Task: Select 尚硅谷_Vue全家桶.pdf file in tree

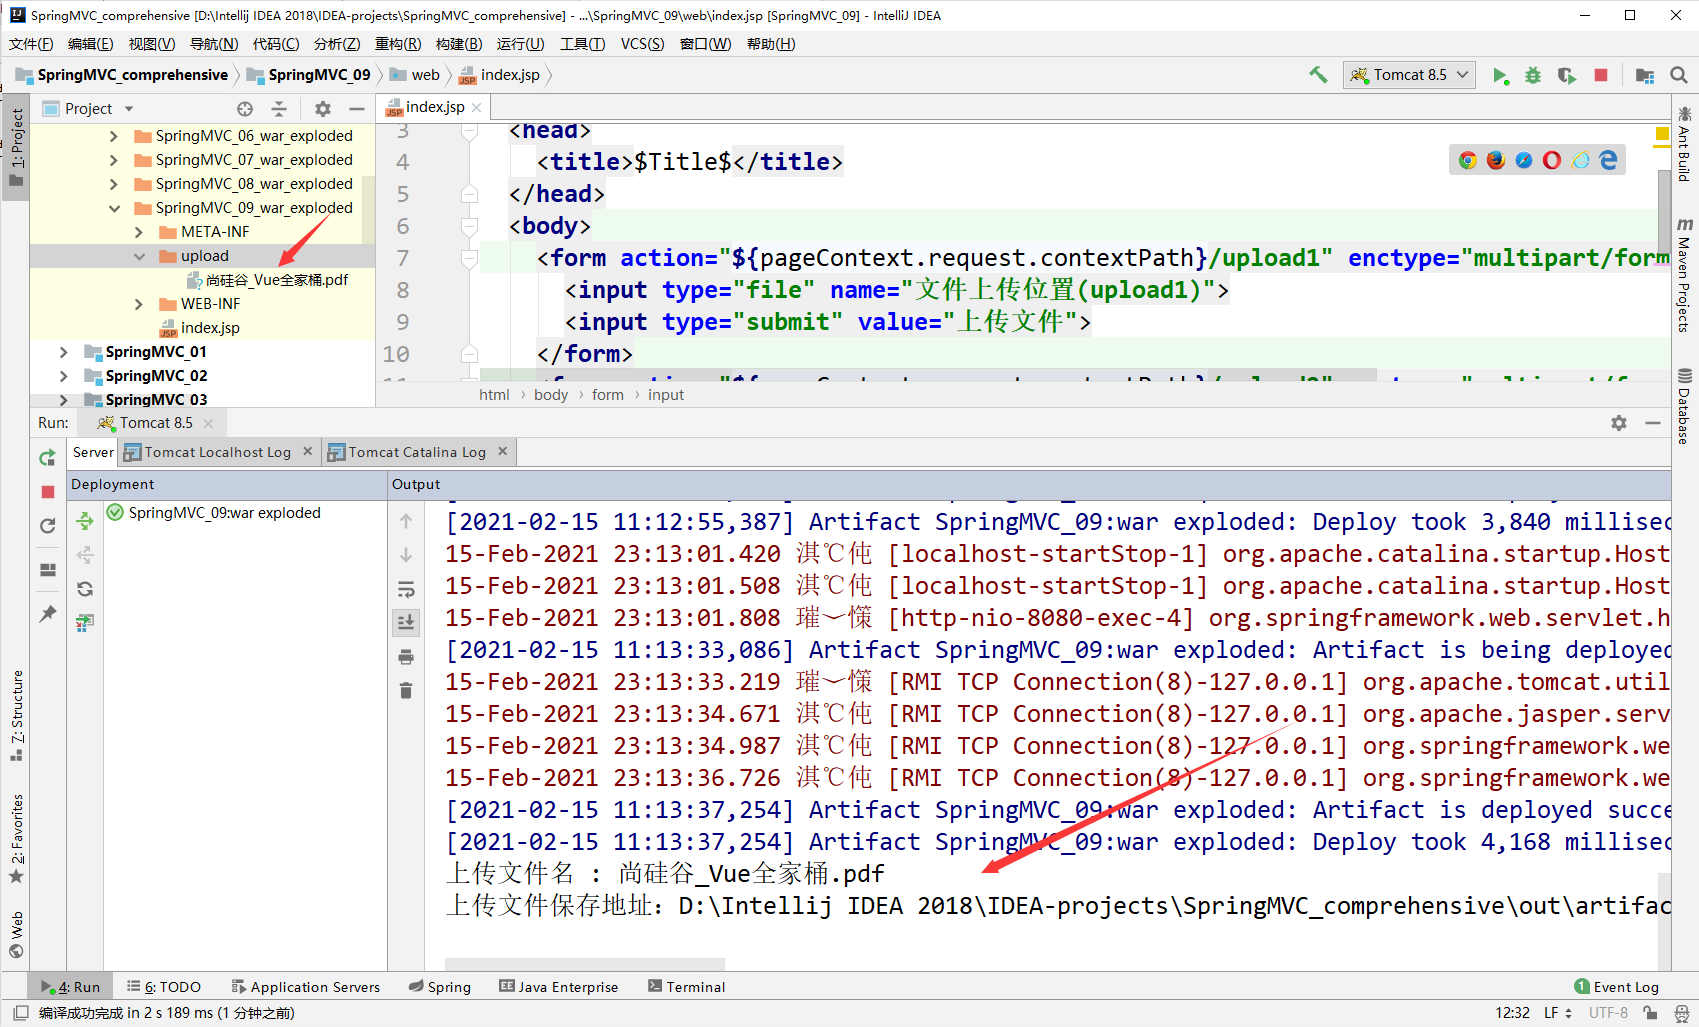Action: pyautogui.click(x=266, y=280)
